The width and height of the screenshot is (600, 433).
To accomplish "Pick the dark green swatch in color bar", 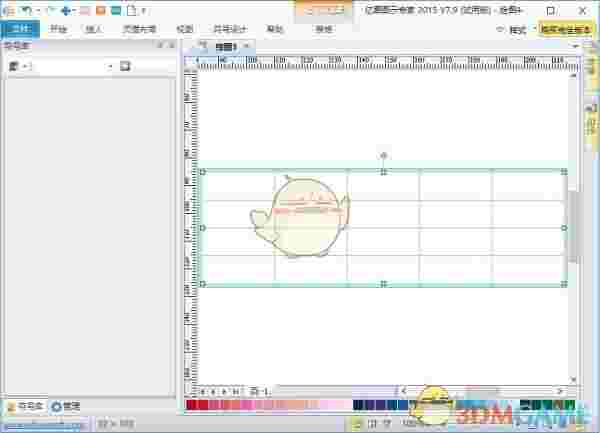I will tap(525, 405).
